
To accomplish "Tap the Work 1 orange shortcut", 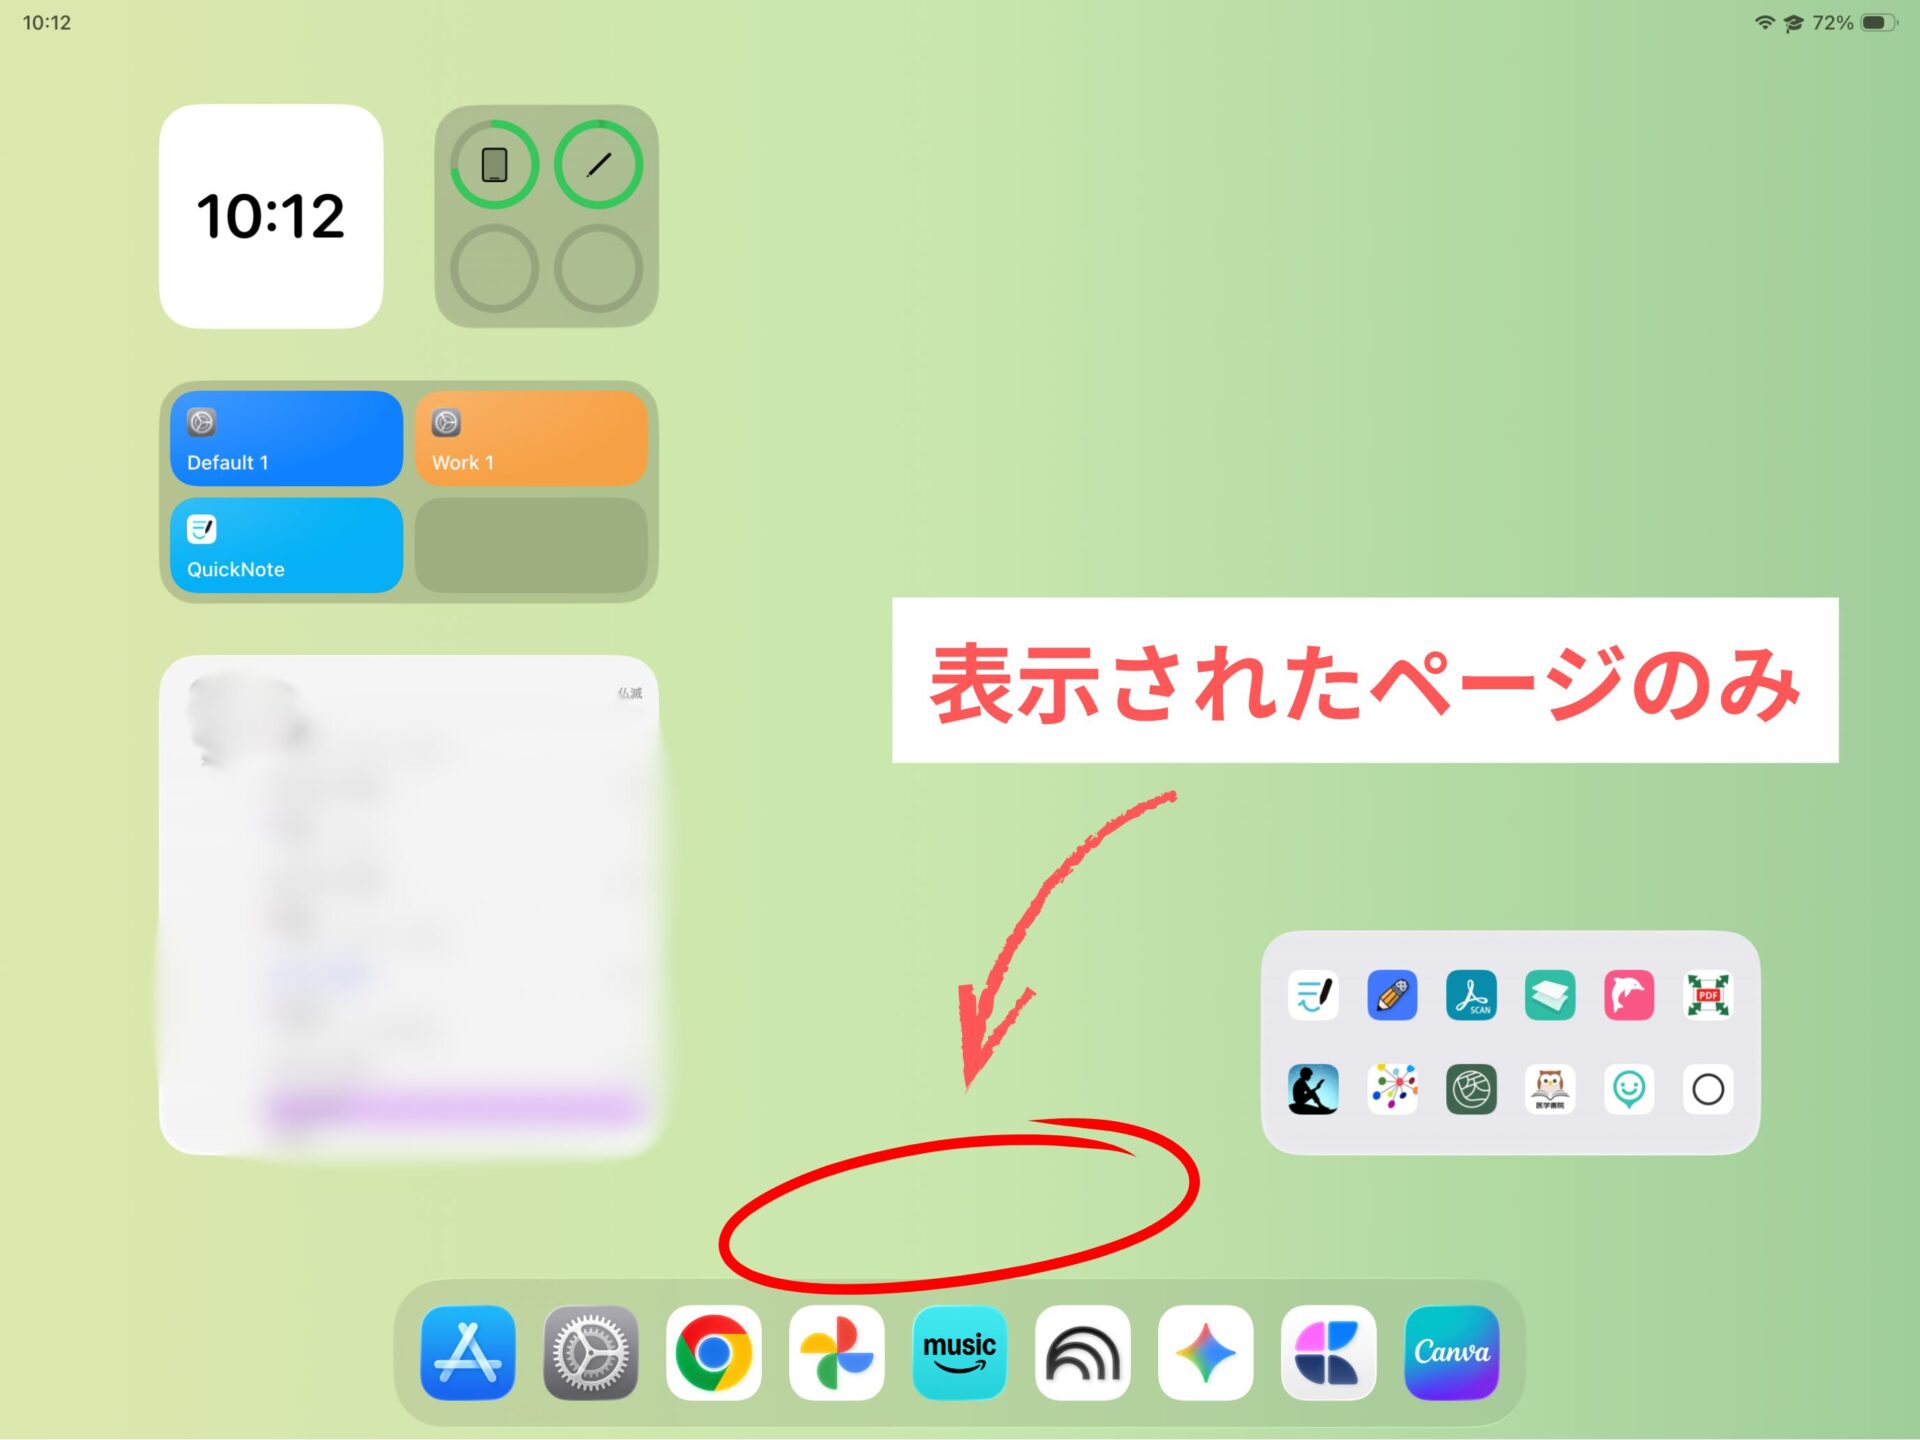I will pos(531,438).
